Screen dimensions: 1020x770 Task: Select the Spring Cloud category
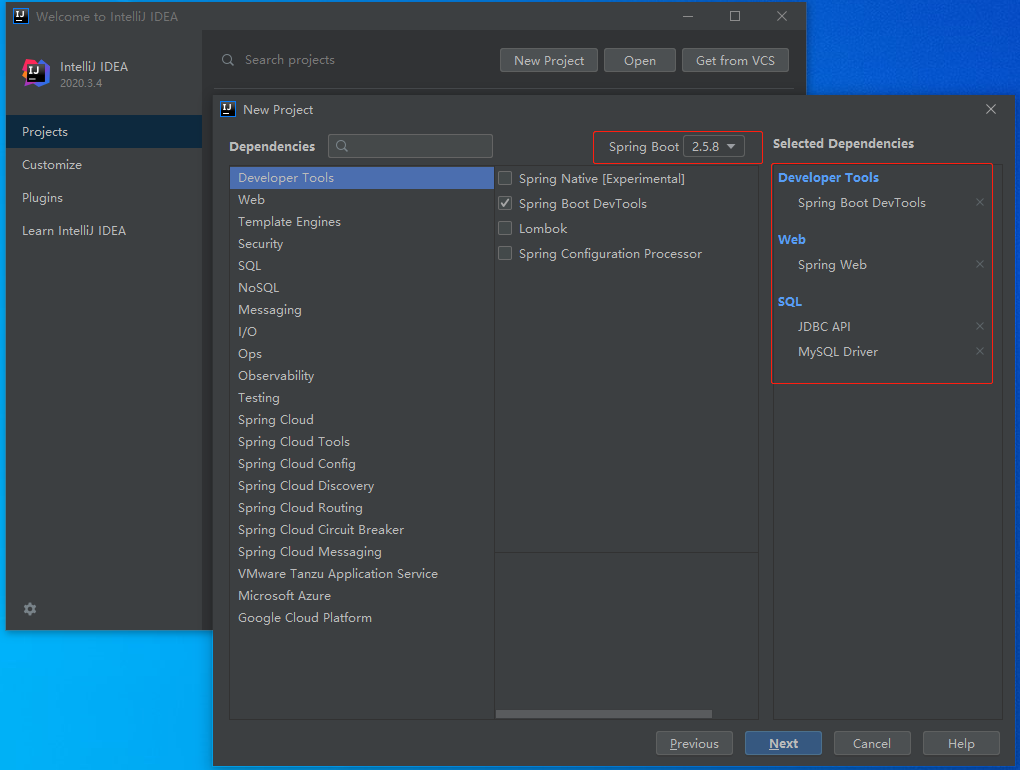coord(362,419)
